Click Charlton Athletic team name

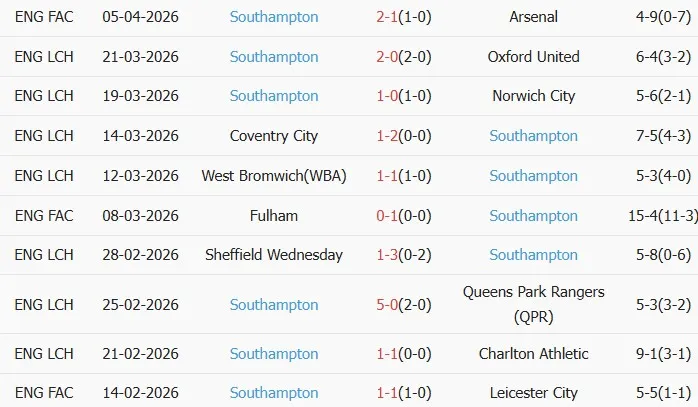pos(533,353)
